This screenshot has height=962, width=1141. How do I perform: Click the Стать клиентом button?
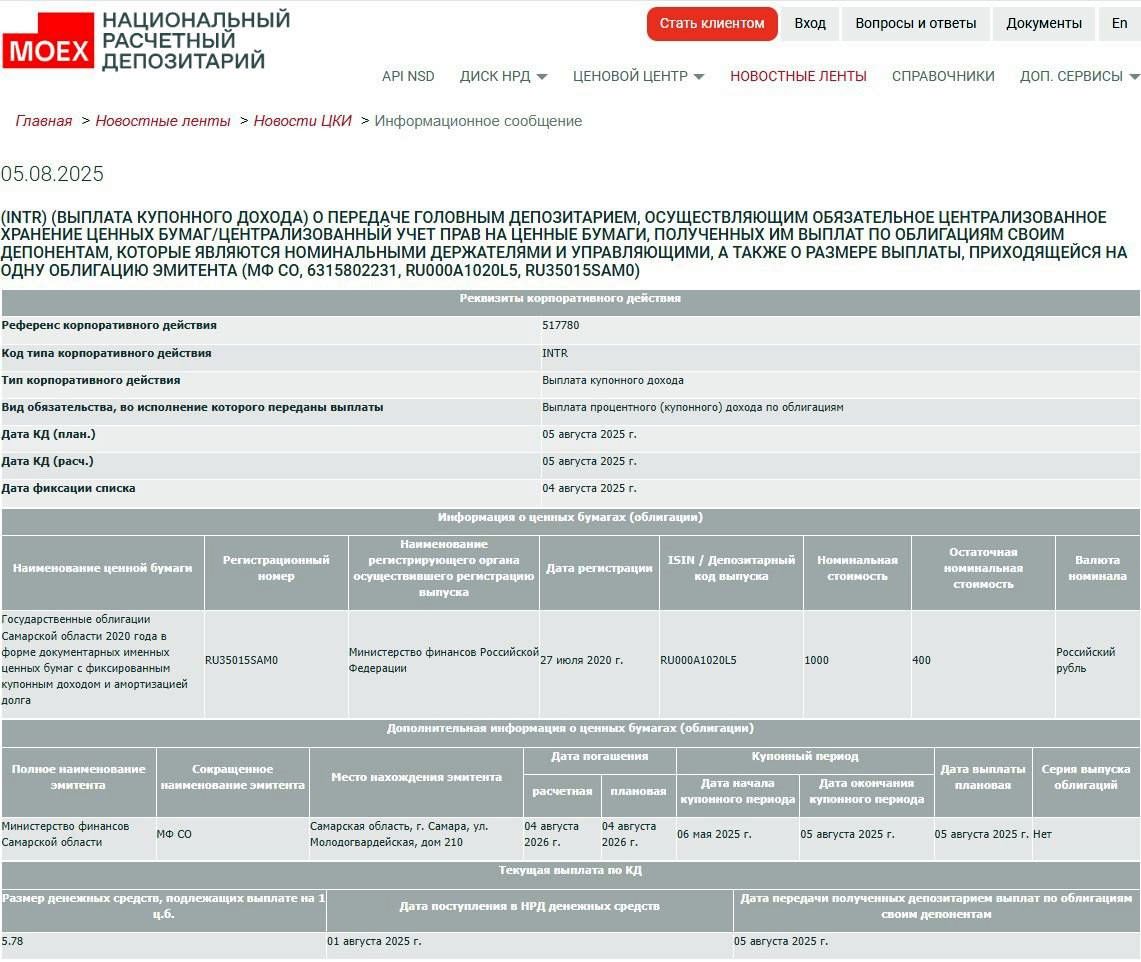click(712, 23)
